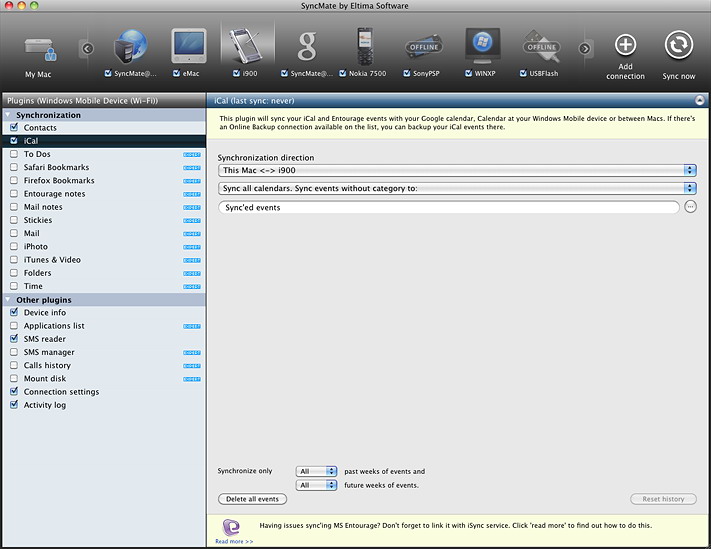The height and width of the screenshot is (549, 711).
Task: Select the USBFlash offline drive icon
Action: [541, 46]
